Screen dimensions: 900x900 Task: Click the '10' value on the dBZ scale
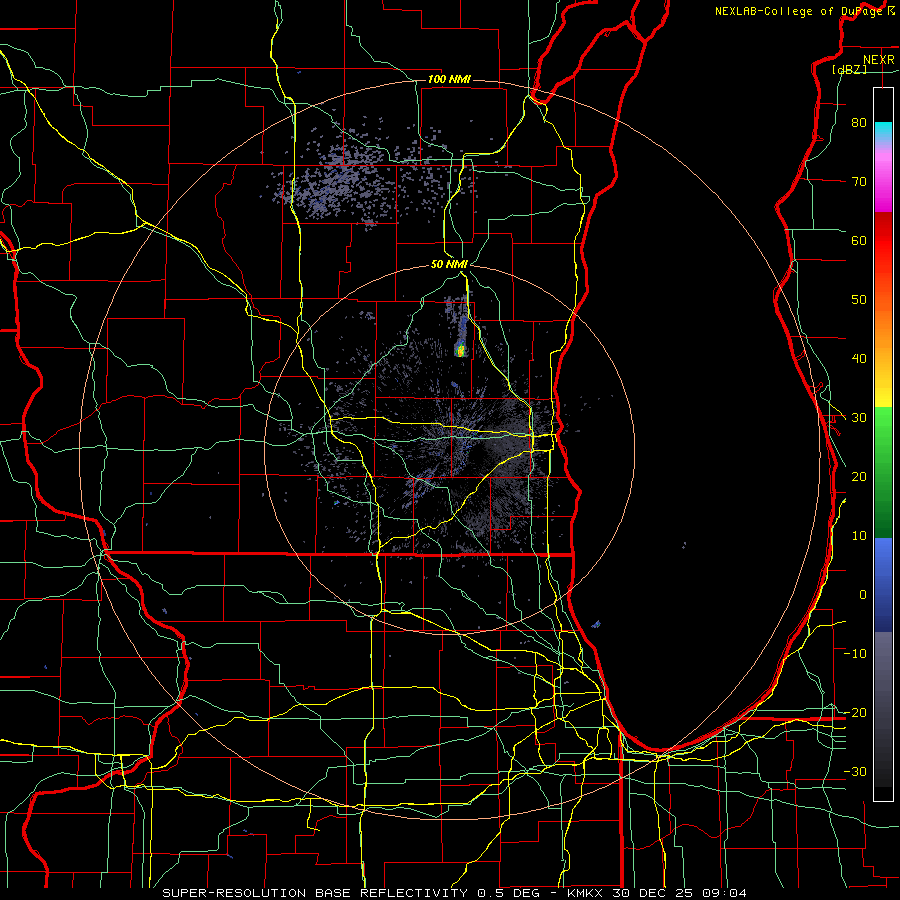(859, 536)
